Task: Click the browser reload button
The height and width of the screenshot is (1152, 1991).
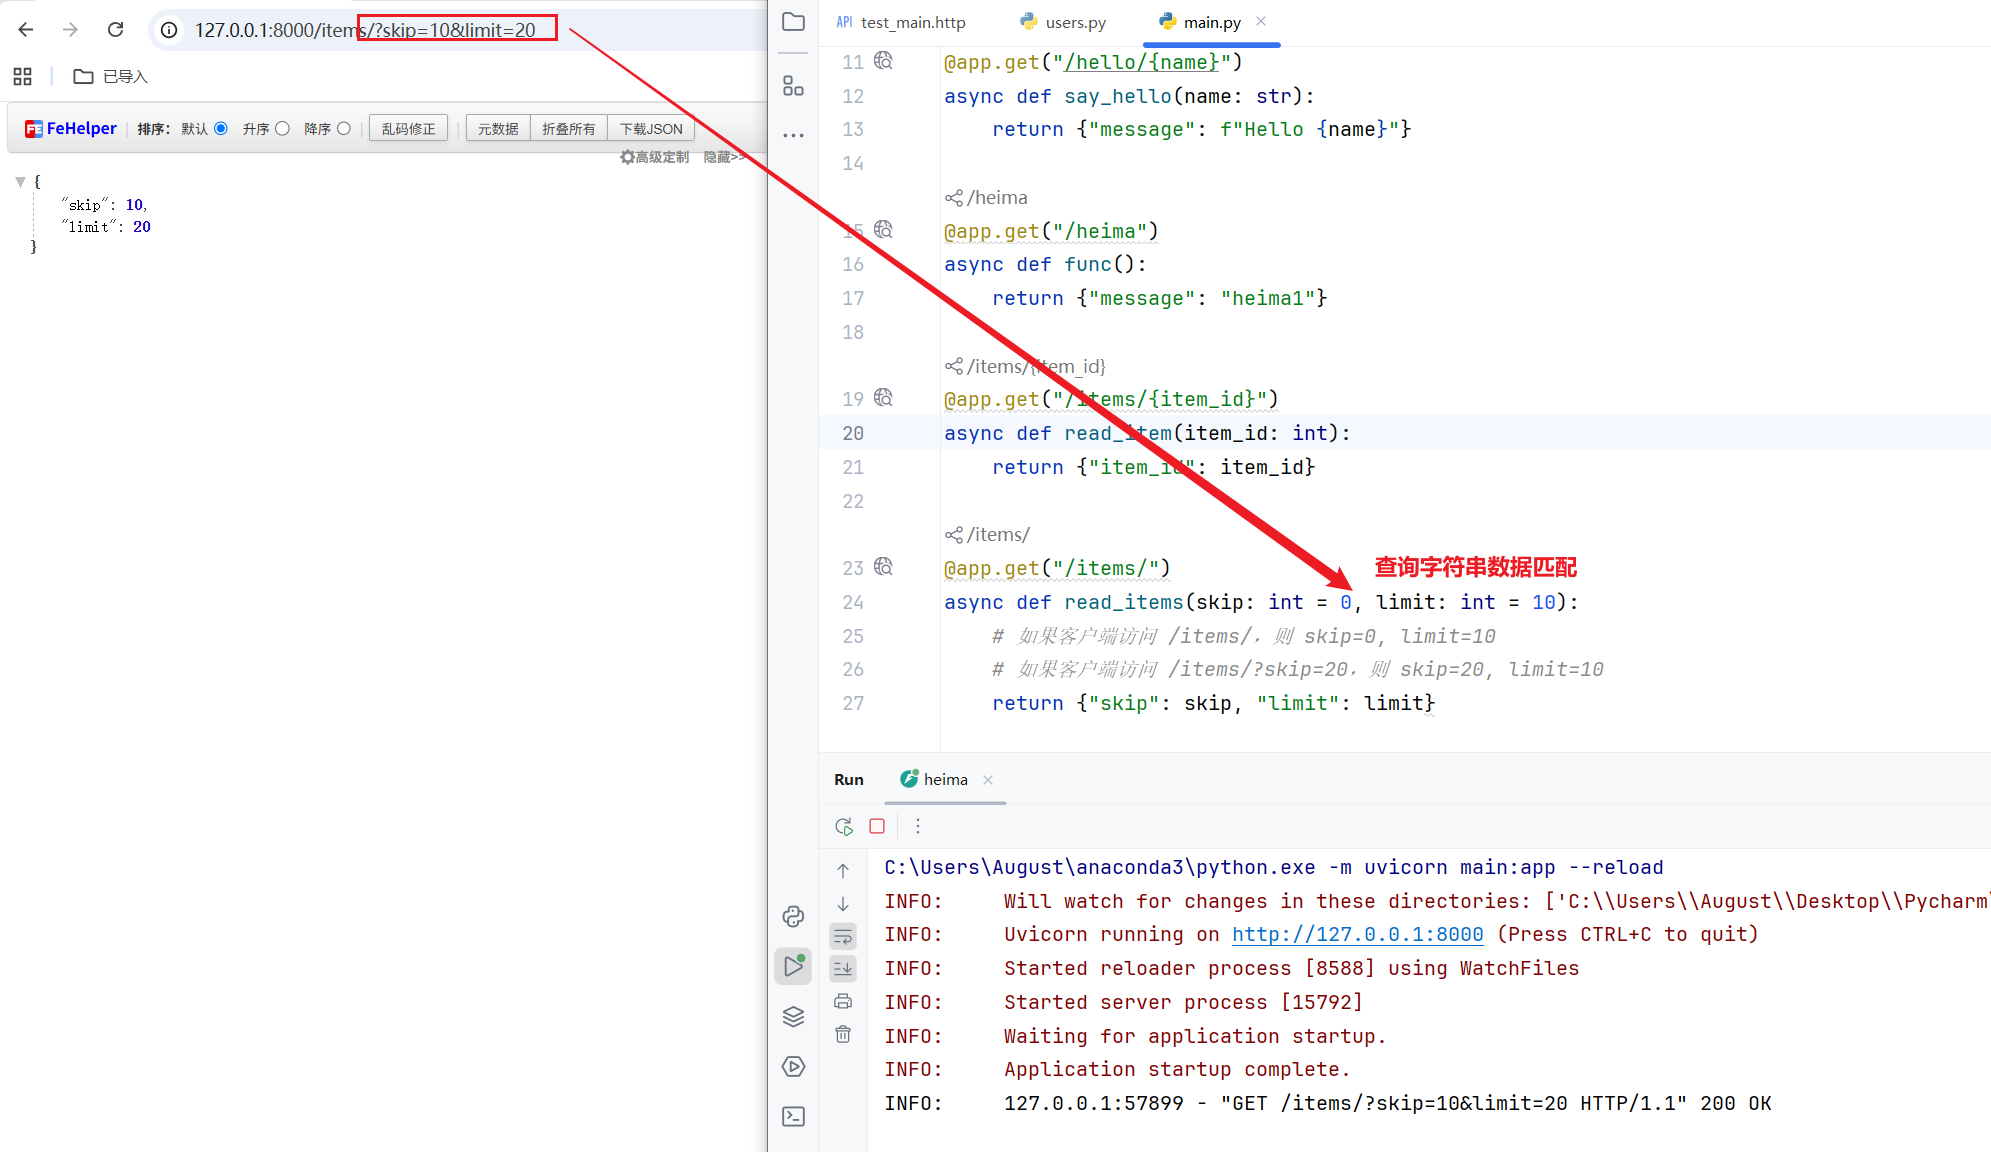Action: coord(116,30)
